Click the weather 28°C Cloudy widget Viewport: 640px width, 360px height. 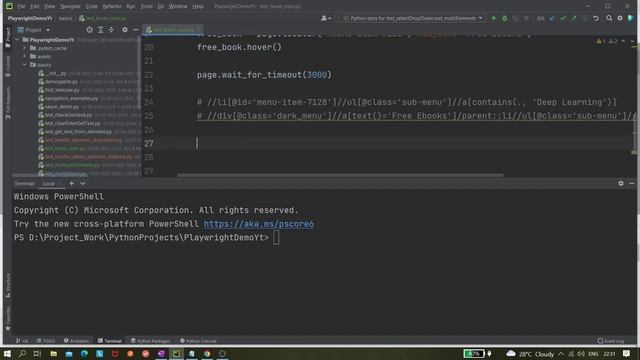tap(530, 354)
